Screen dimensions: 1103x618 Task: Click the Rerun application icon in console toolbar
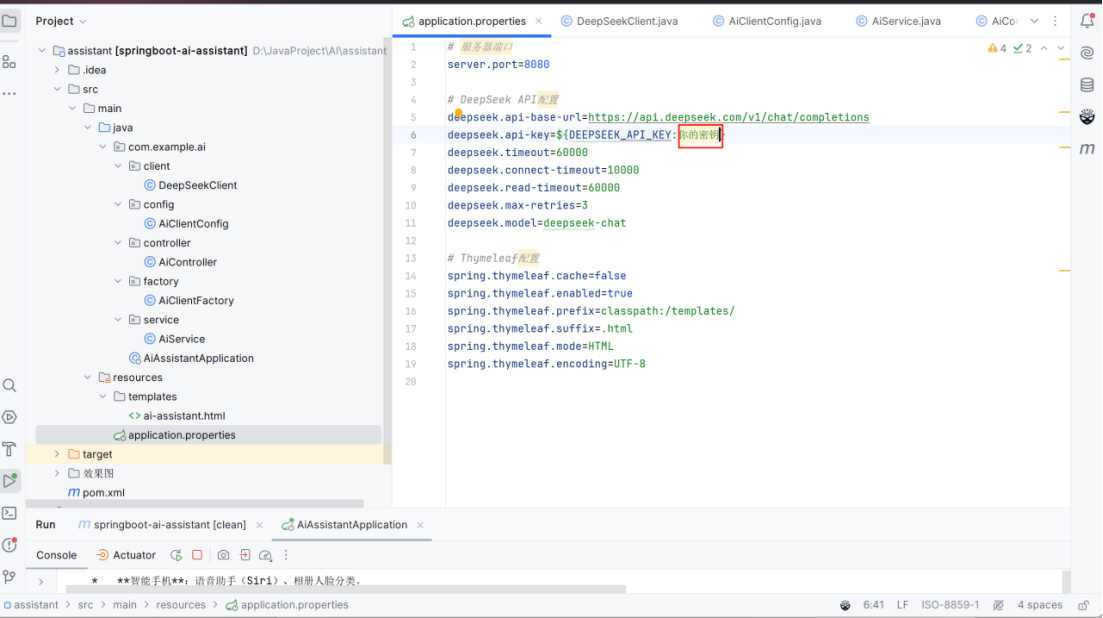176,555
